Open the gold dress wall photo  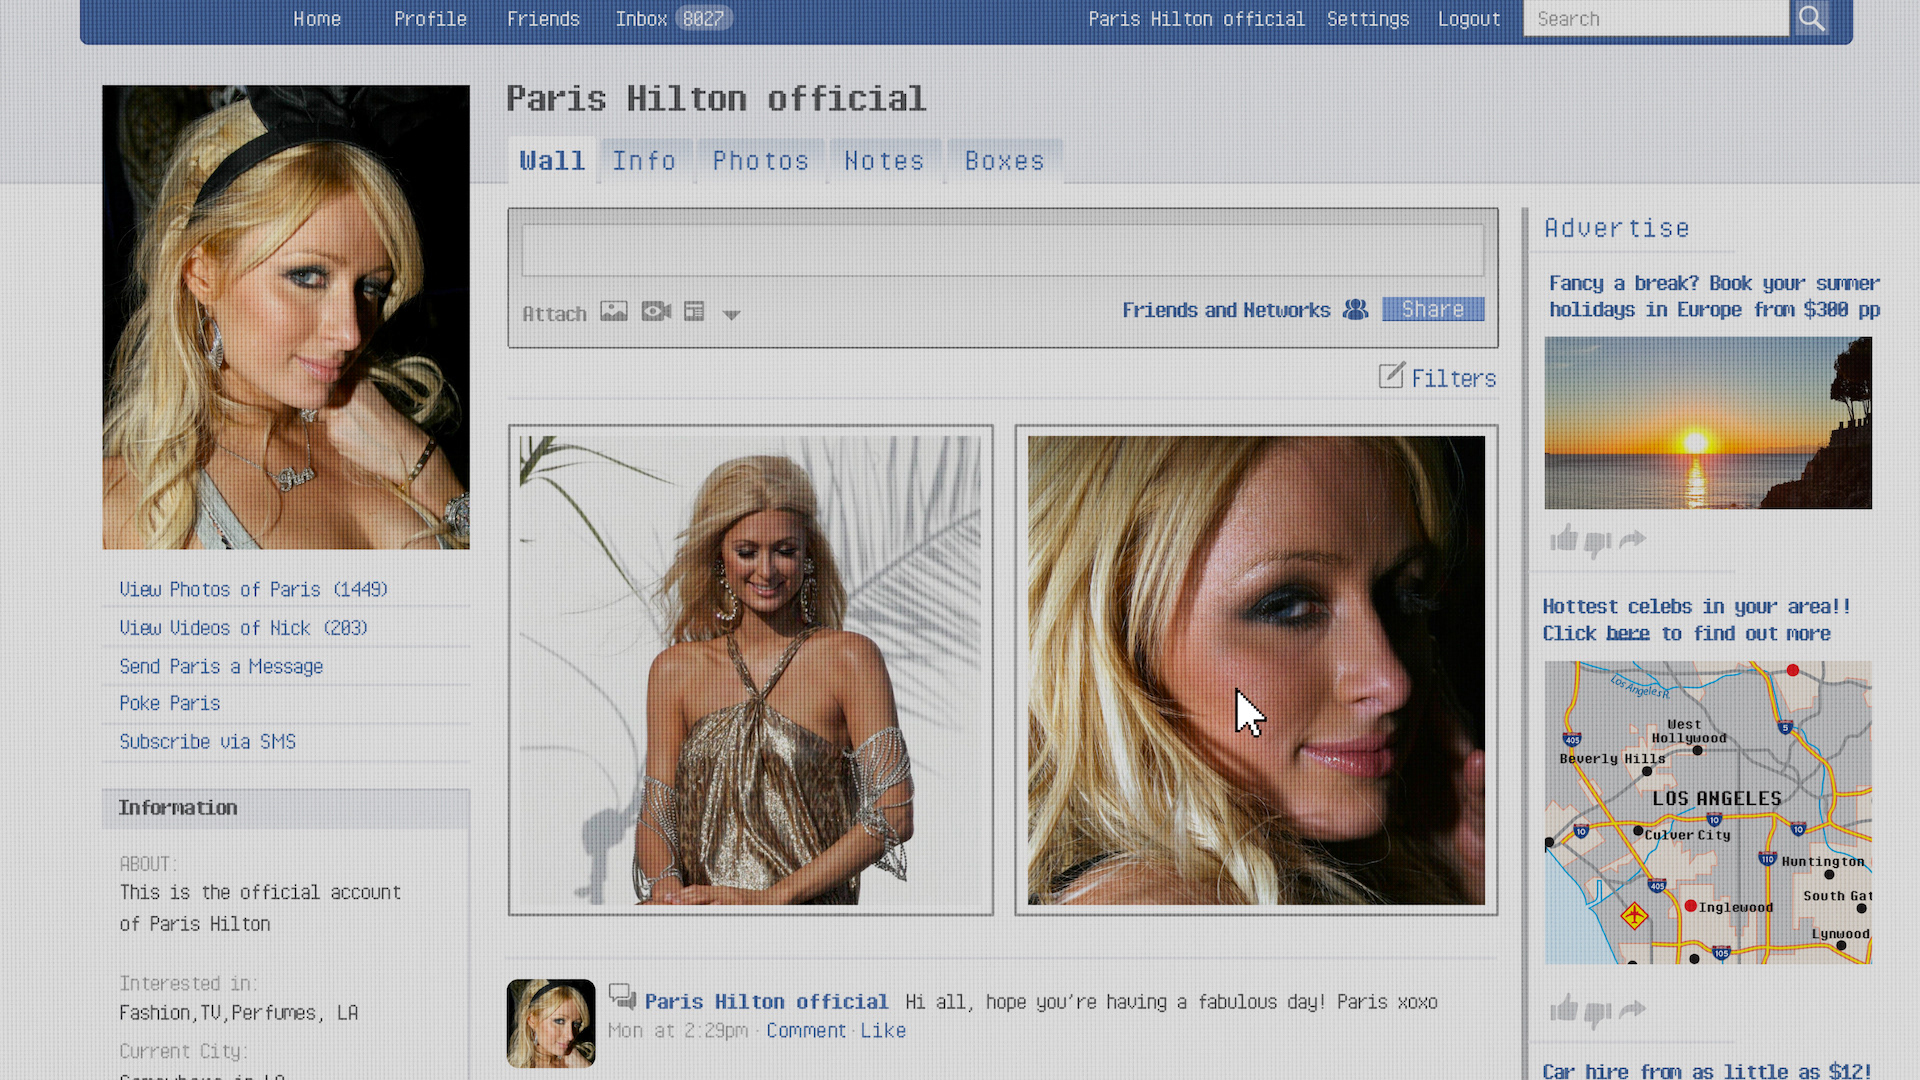click(x=751, y=670)
